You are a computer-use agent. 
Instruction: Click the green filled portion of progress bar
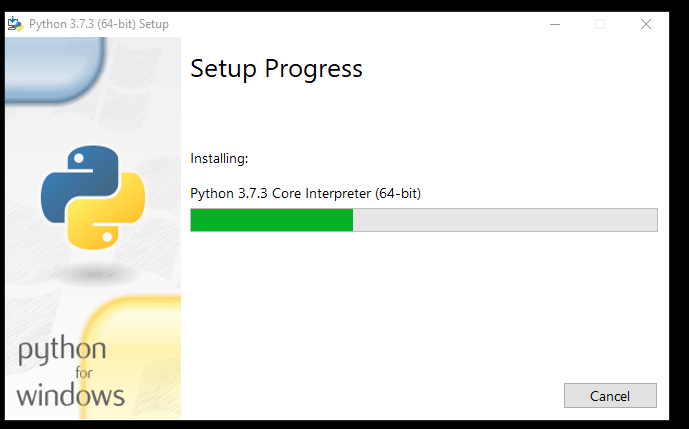tap(272, 220)
